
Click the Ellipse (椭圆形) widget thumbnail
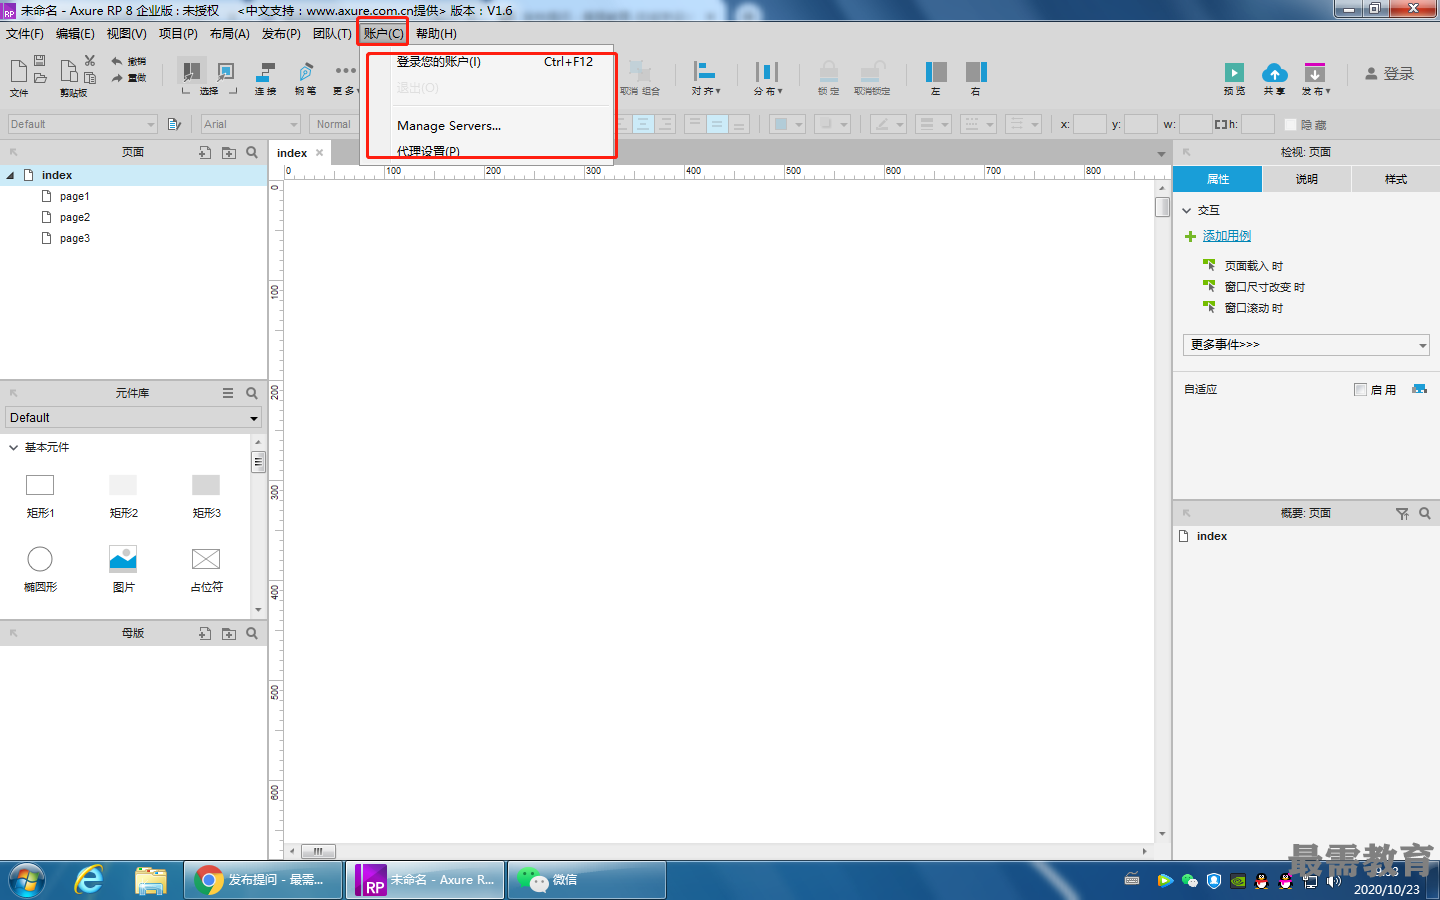(x=40, y=559)
